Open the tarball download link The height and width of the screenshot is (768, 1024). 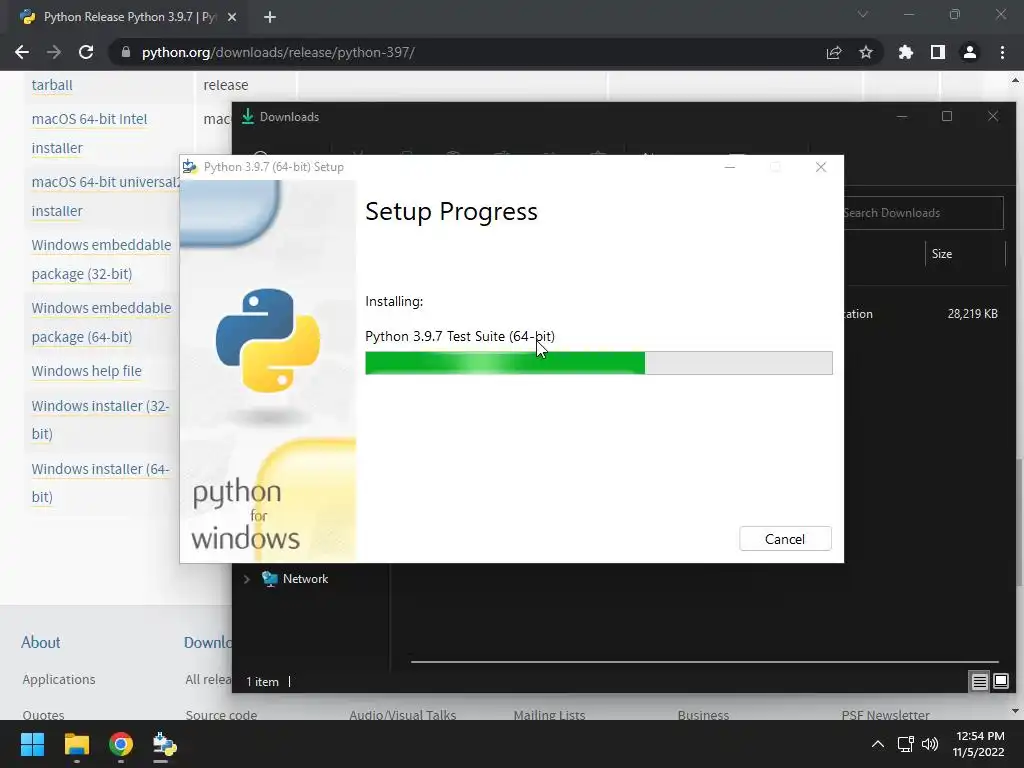pyautogui.click(x=52, y=85)
